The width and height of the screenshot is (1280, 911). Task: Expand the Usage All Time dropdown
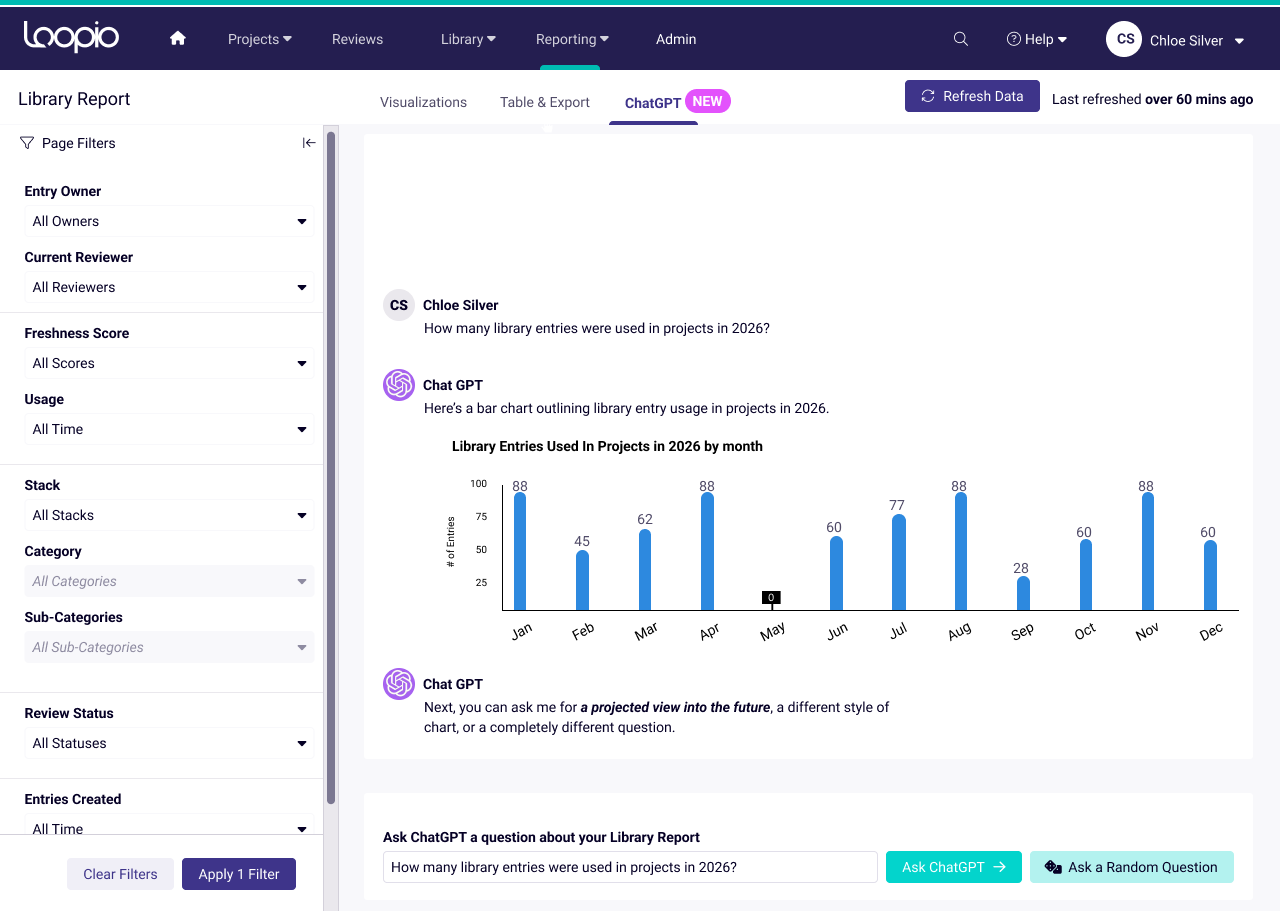pos(169,429)
